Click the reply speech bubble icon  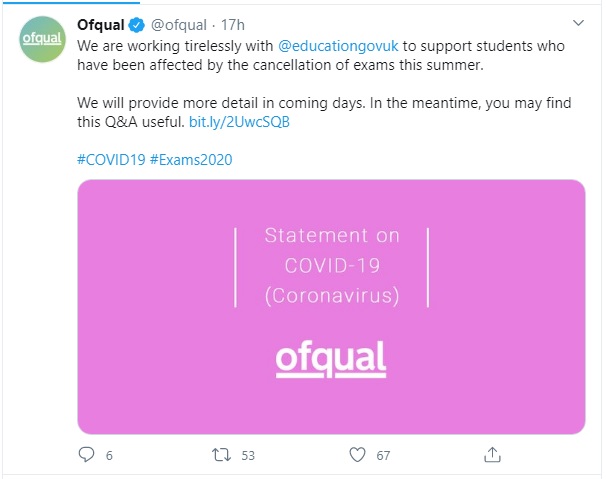pos(86,454)
